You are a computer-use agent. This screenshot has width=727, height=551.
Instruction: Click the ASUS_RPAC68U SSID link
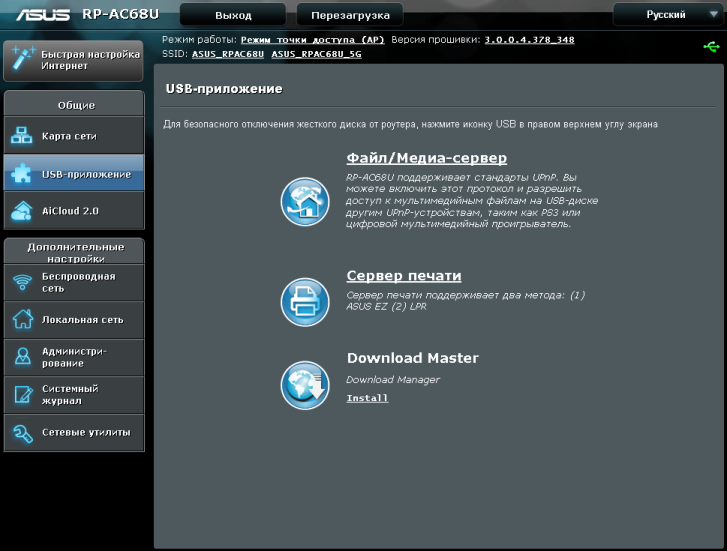click(x=228, y=54)
